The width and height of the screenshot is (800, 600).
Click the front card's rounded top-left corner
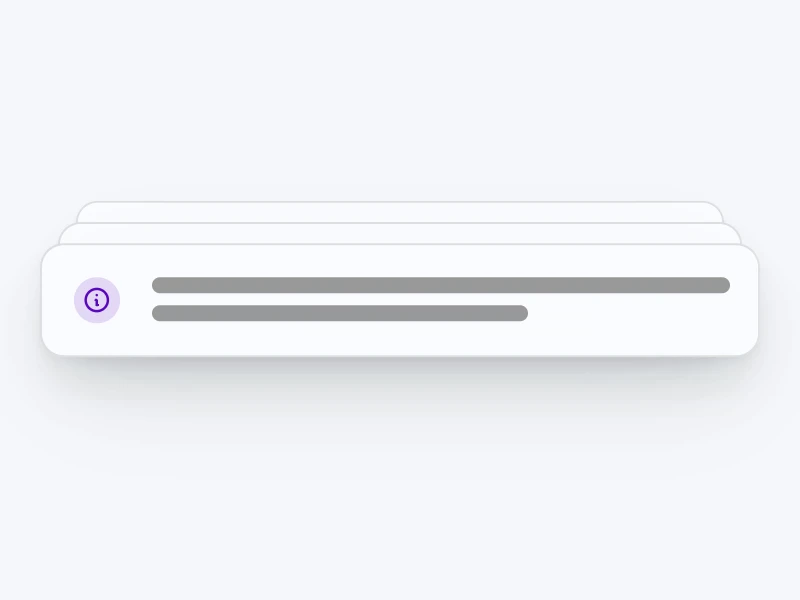click(x=51, y=254)
